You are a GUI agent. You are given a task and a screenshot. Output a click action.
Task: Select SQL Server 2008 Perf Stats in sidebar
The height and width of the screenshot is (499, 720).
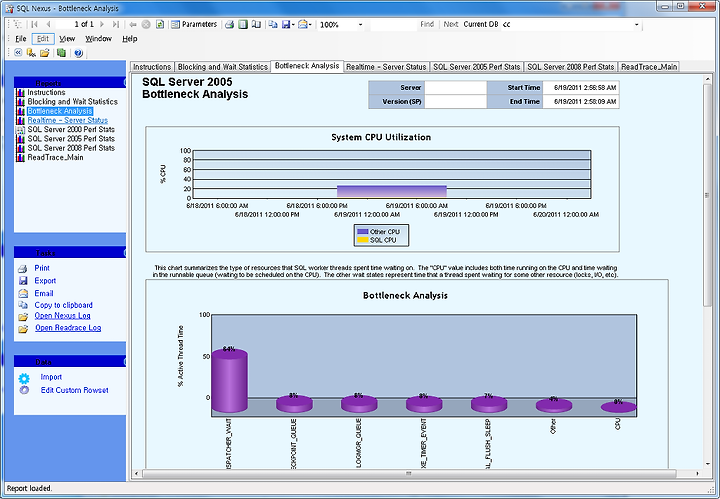[71, 148]
